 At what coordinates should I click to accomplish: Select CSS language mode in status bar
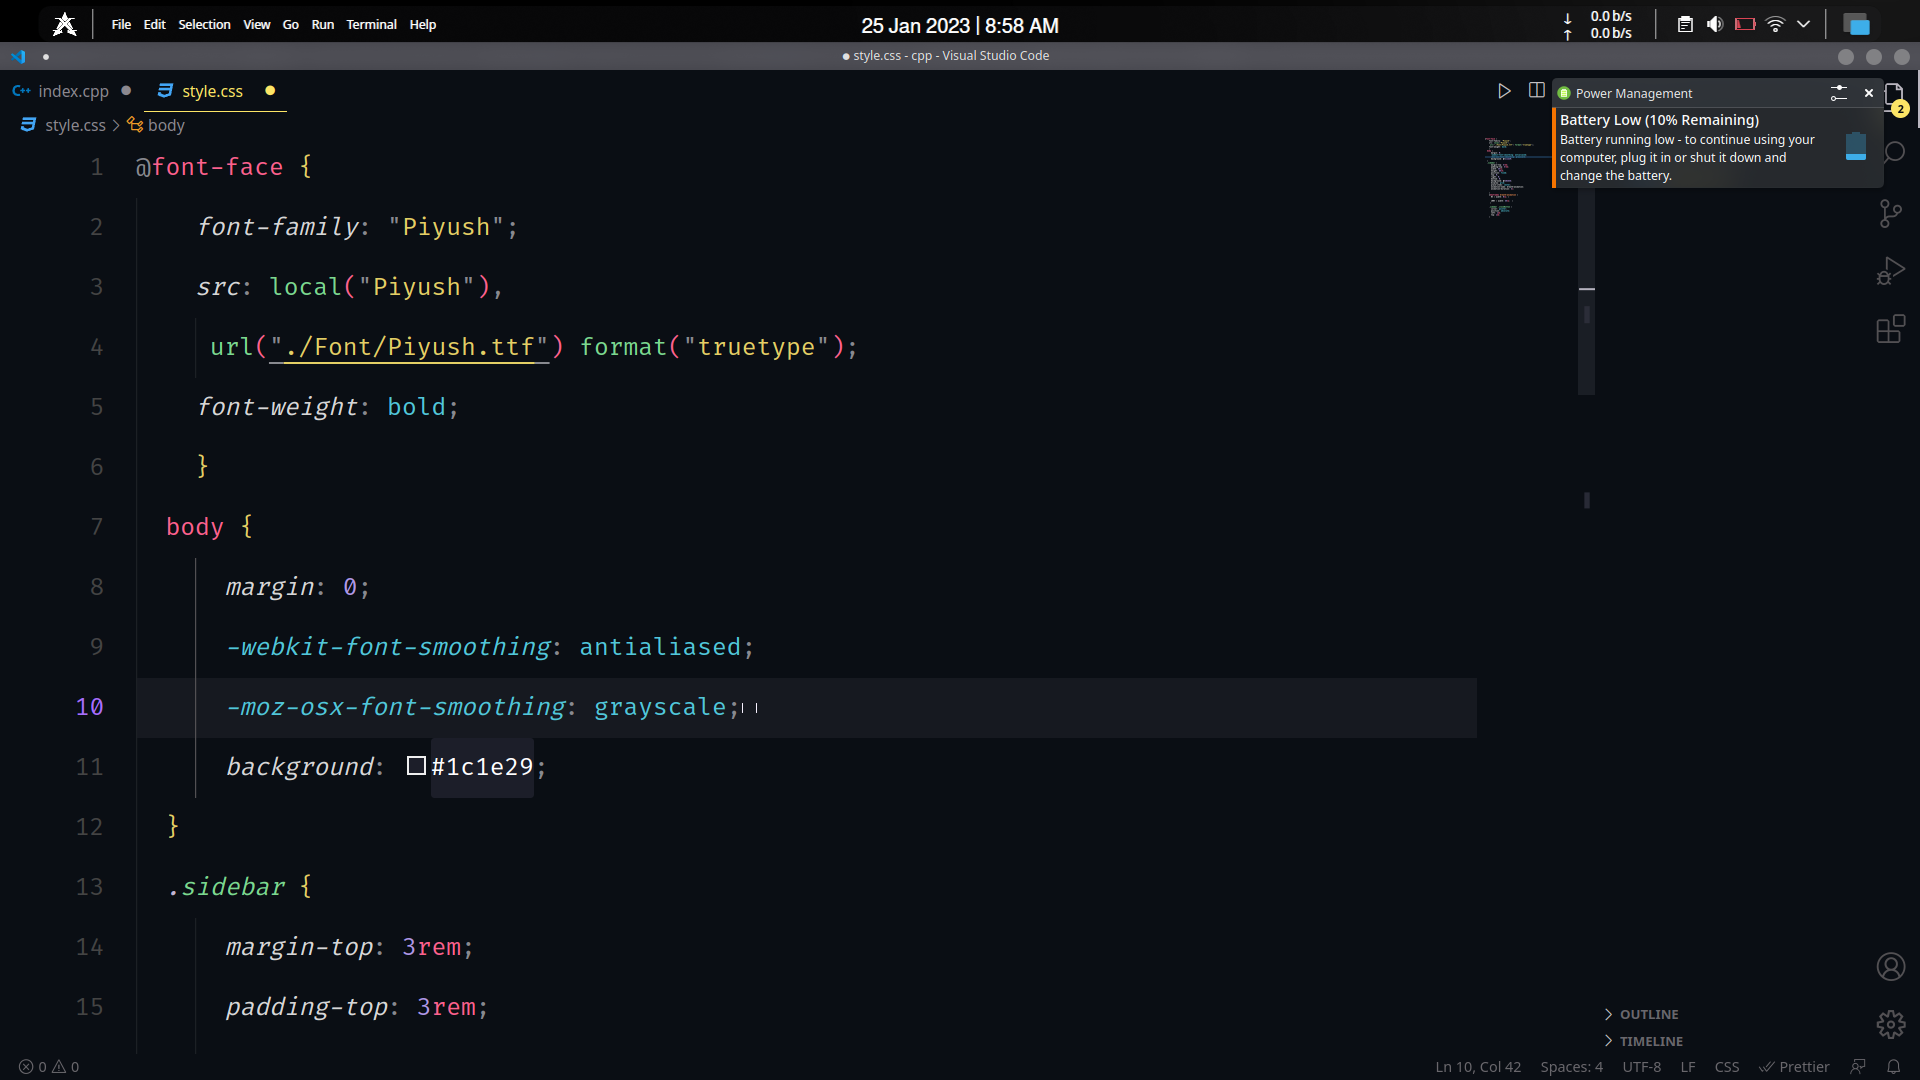[1727, 1067]
